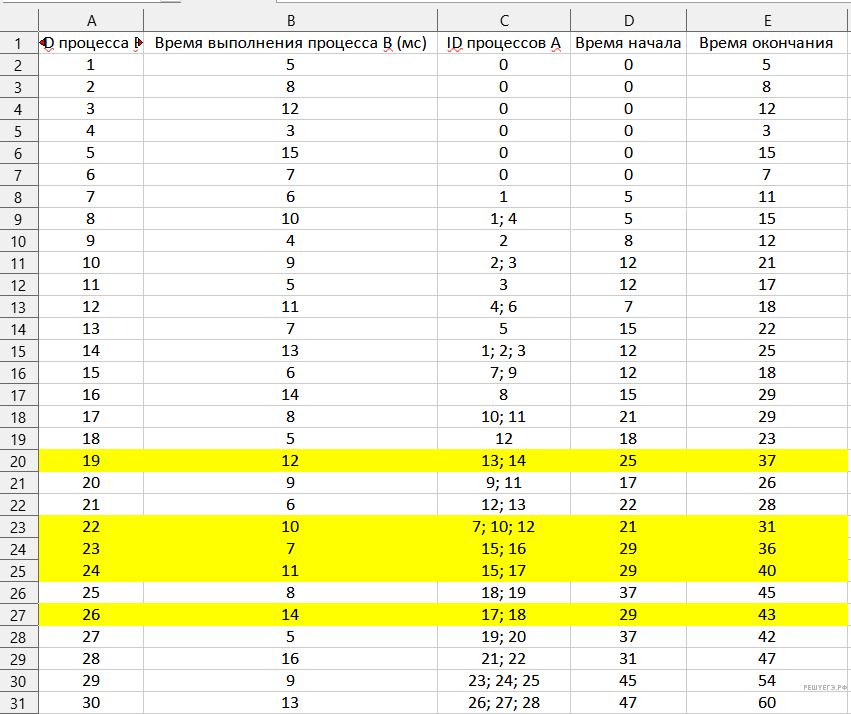Click column C header
Screen dimensions: 851x714
(503, 20)
